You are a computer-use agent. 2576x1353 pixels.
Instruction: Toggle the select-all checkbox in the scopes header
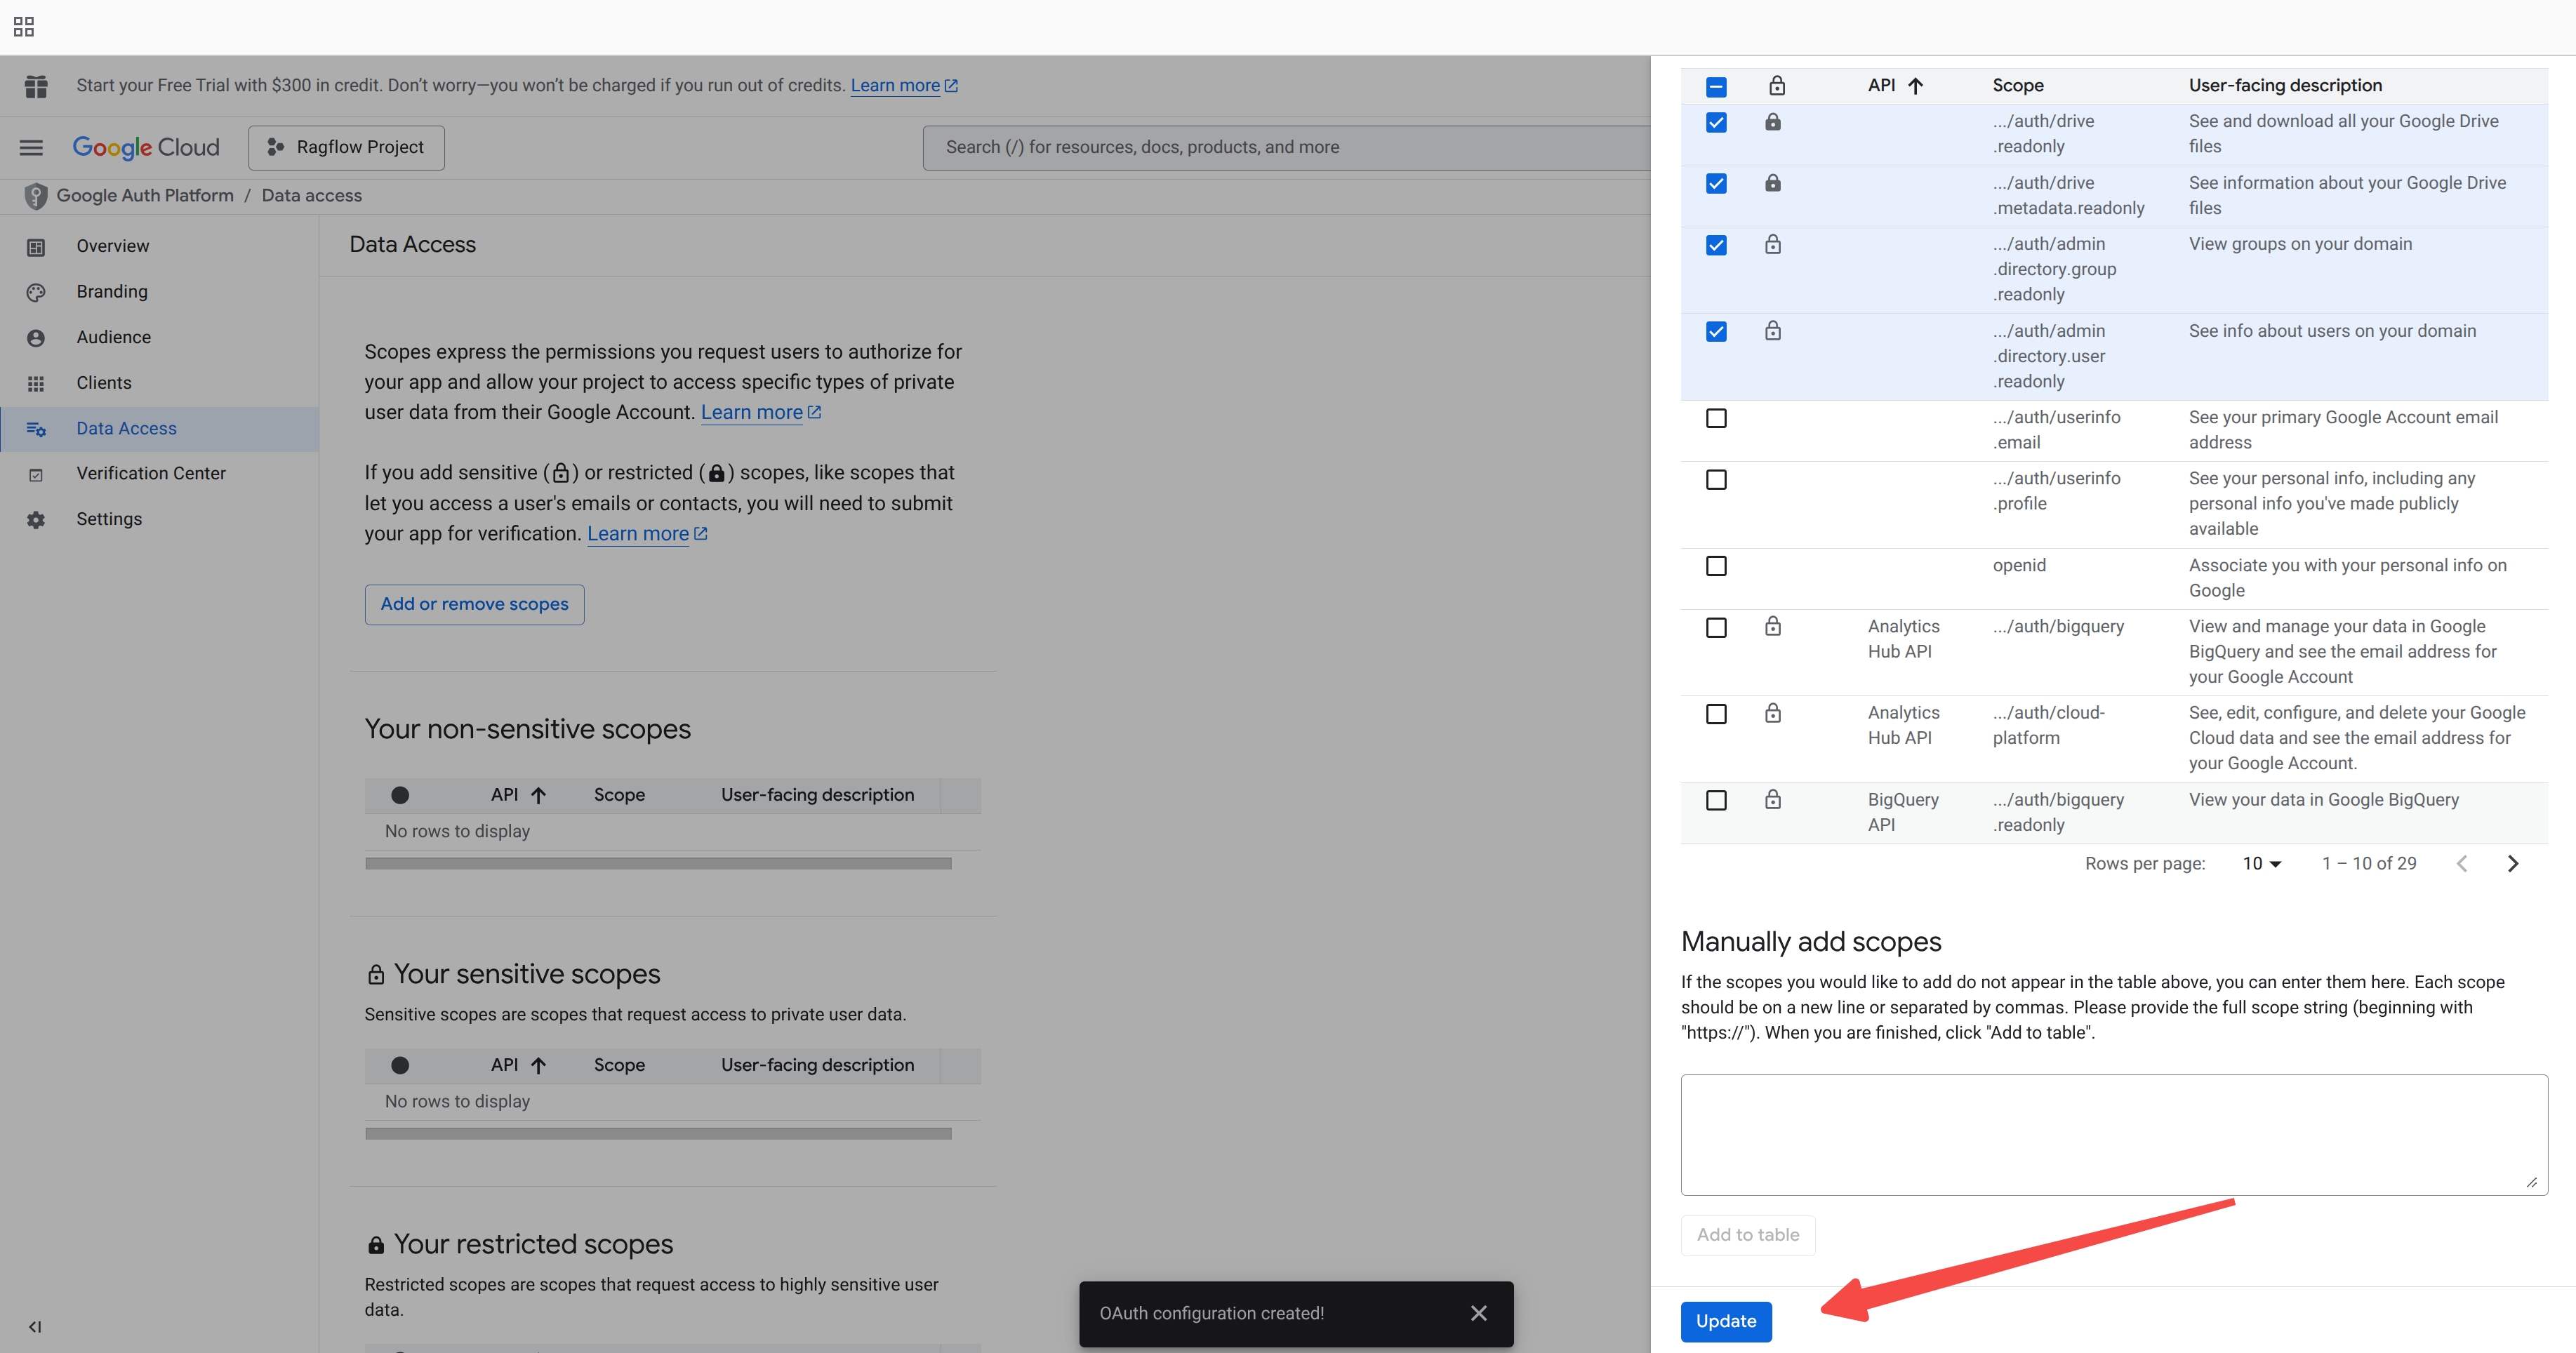1716,87
